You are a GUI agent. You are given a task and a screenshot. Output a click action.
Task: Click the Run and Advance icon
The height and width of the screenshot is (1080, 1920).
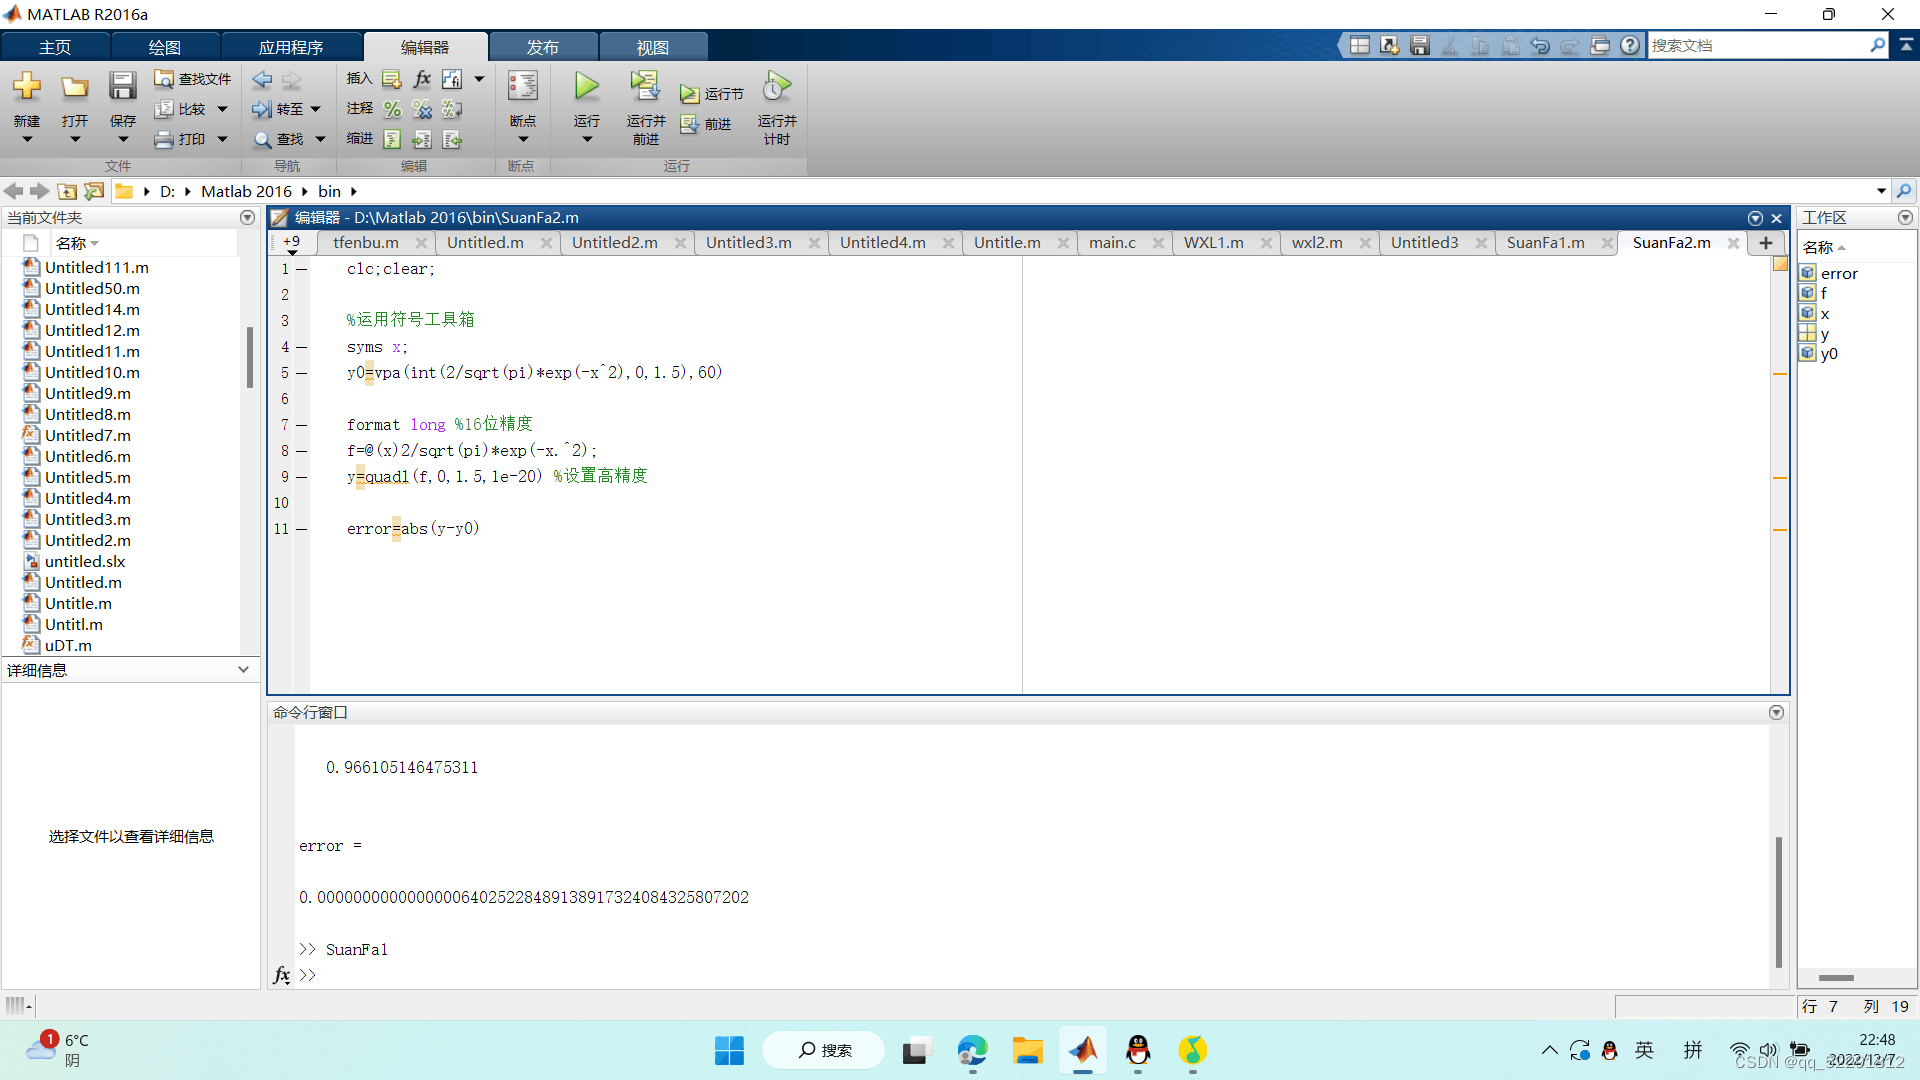click(x=645, y=87)
